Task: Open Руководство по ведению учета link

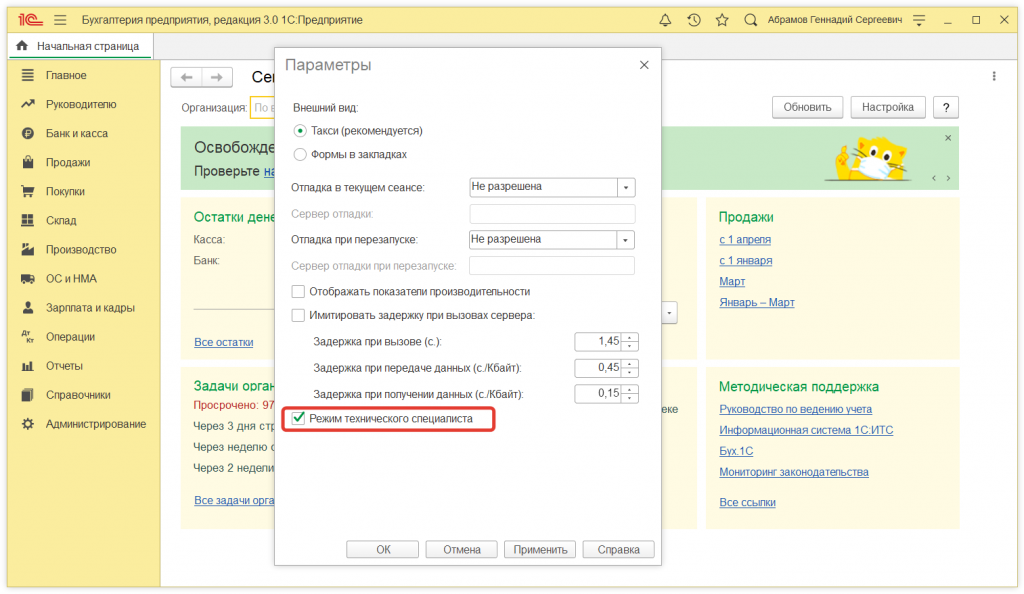Action: tap(795, 409)
